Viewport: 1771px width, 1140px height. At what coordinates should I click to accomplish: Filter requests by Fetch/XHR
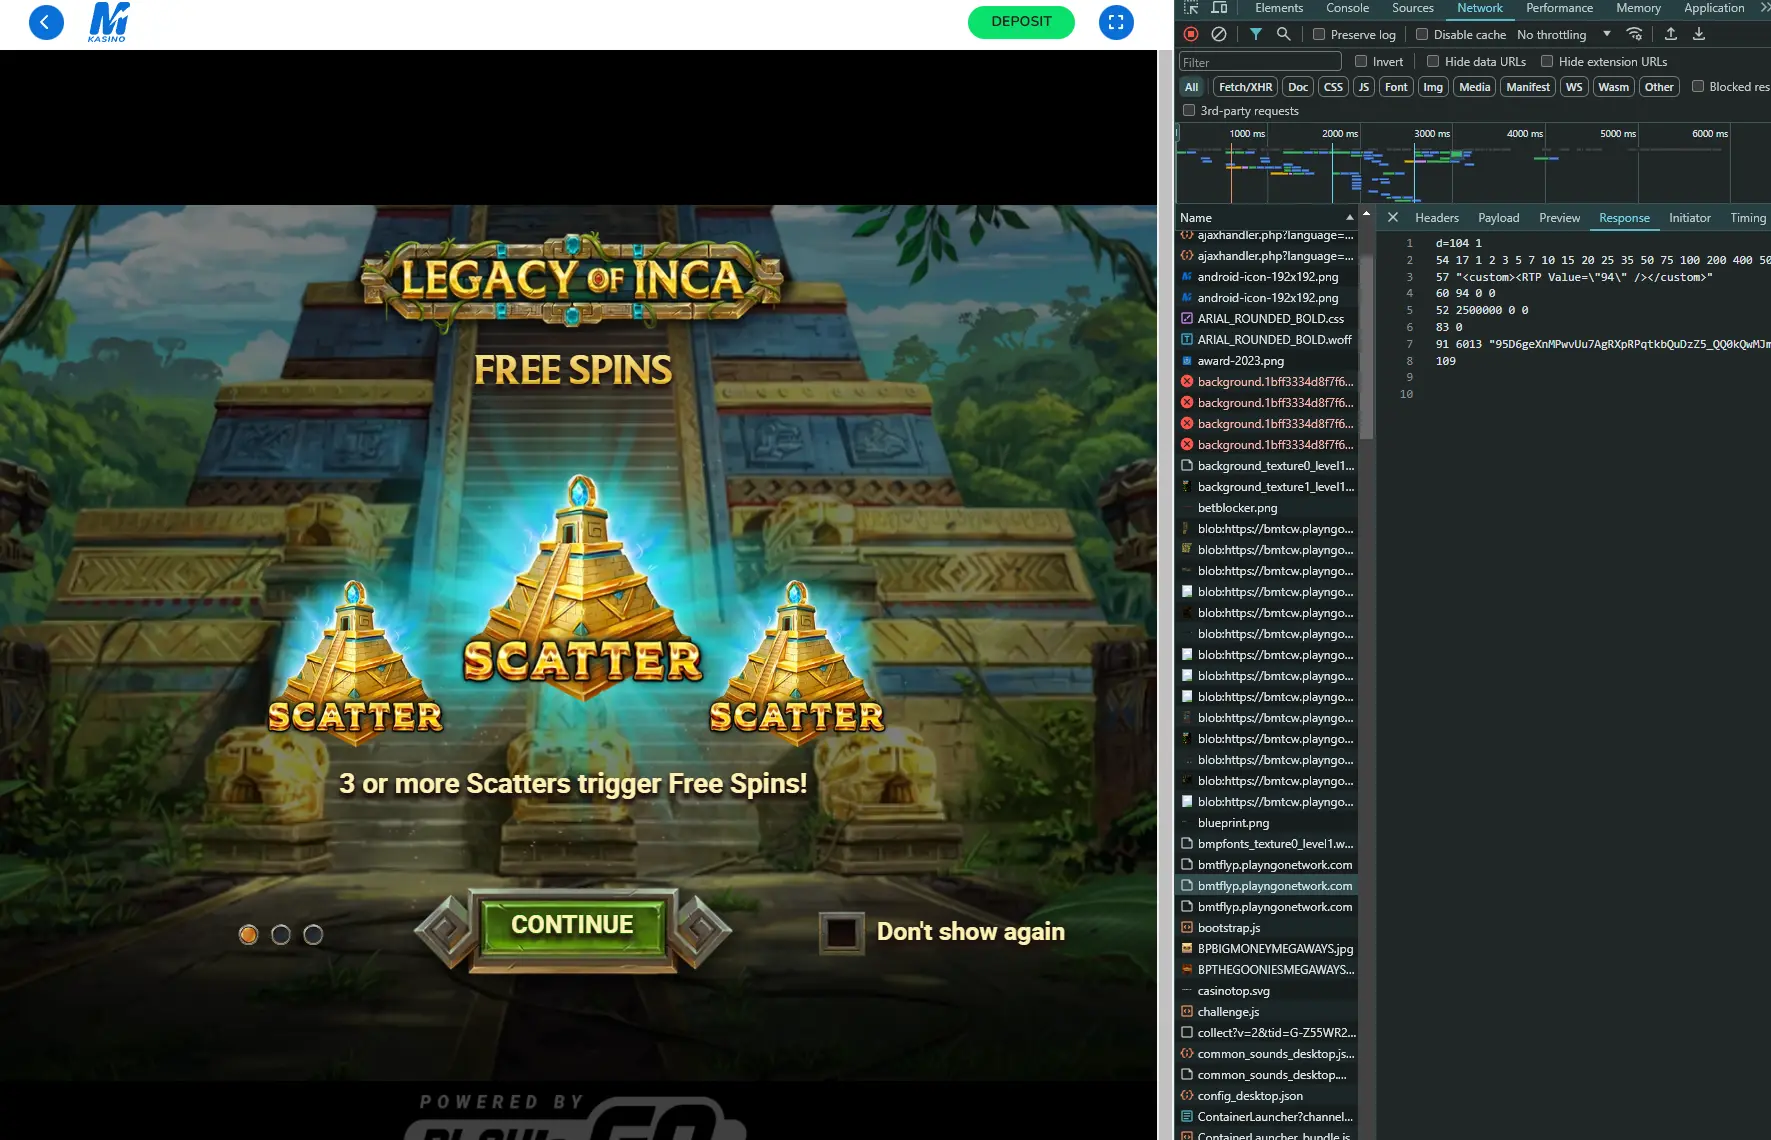click(1245, 87)
